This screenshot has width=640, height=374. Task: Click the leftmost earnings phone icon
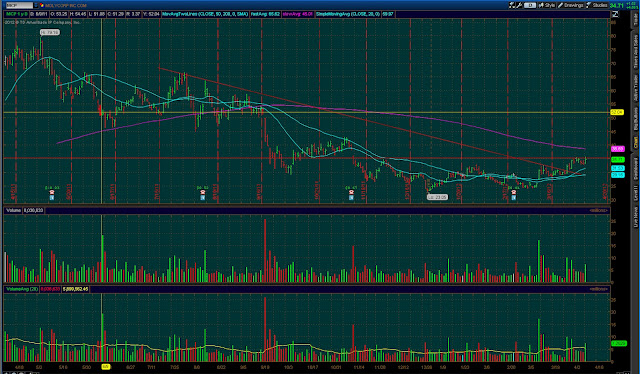(52, 192)
